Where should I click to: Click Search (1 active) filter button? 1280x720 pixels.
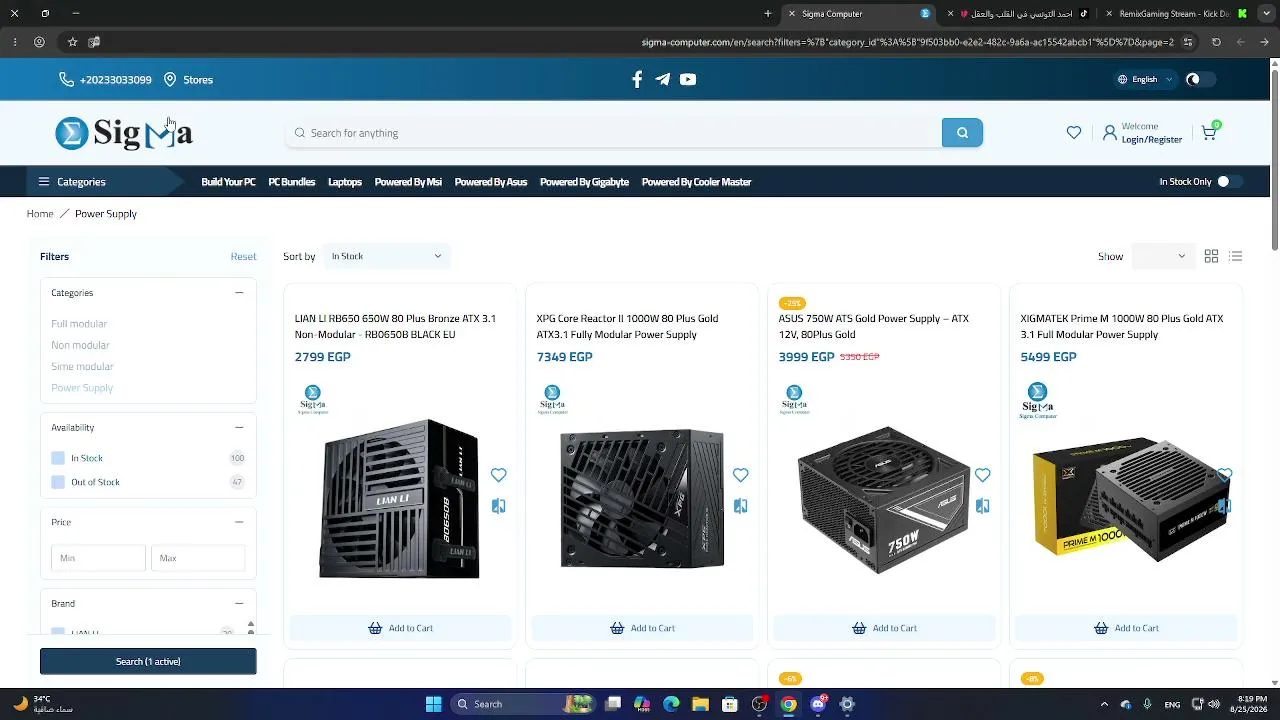click(x=148, y=661)
